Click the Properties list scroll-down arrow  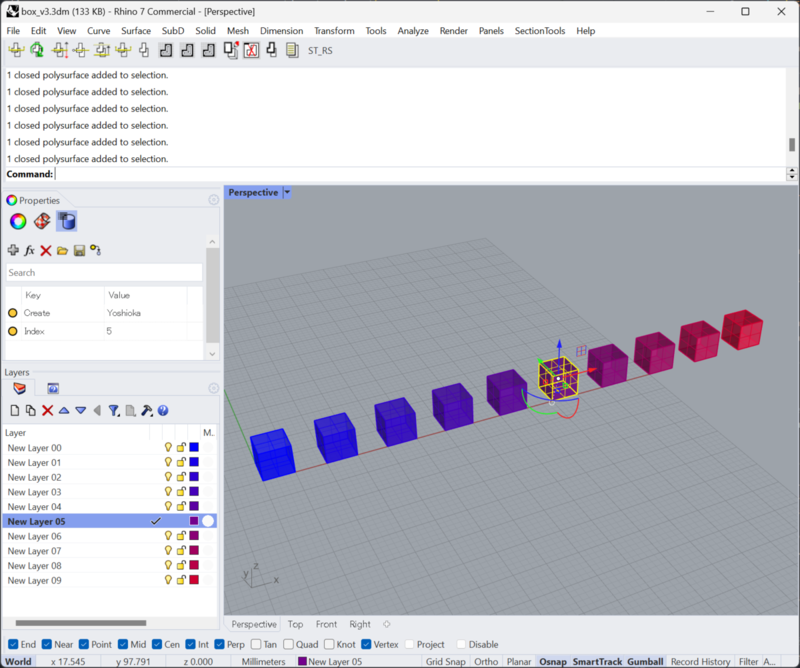click(x=213, y=354)
